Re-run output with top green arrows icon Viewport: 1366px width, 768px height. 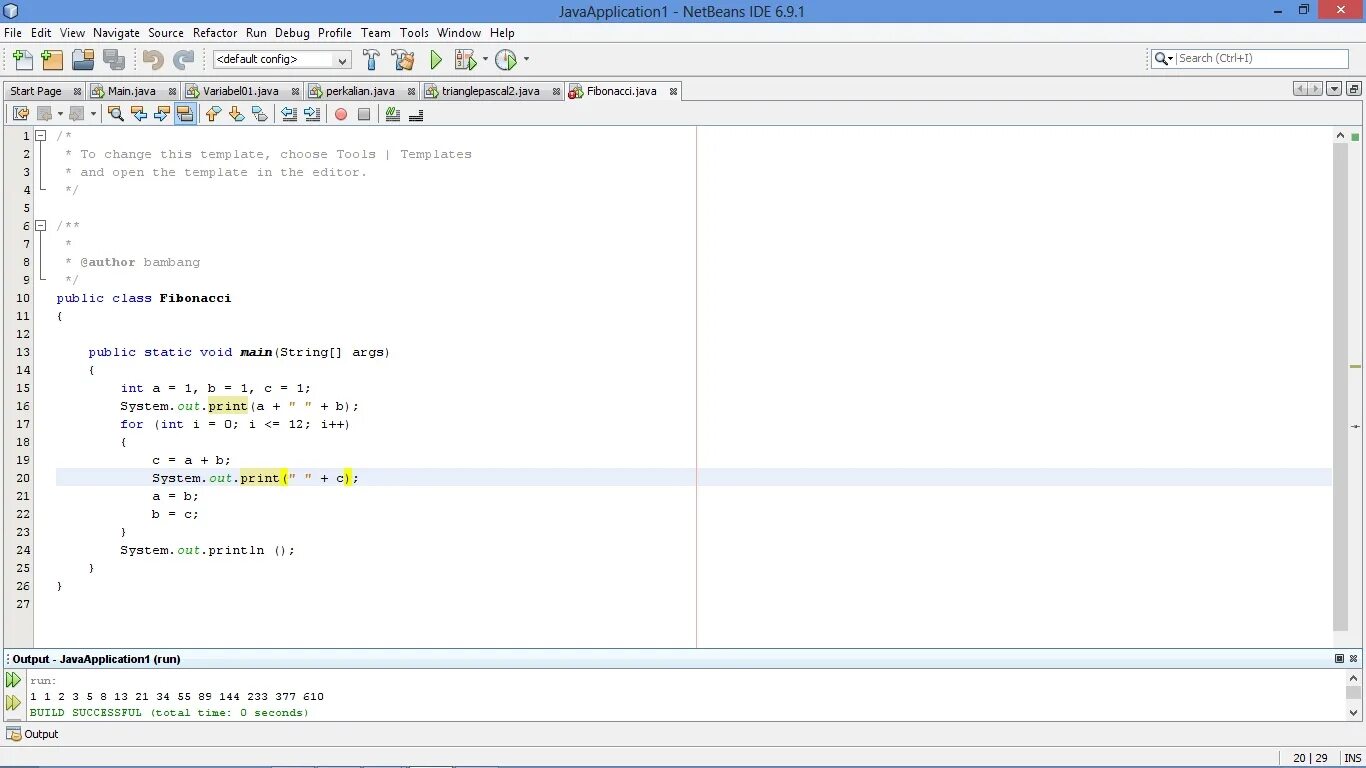coord(13,680)
